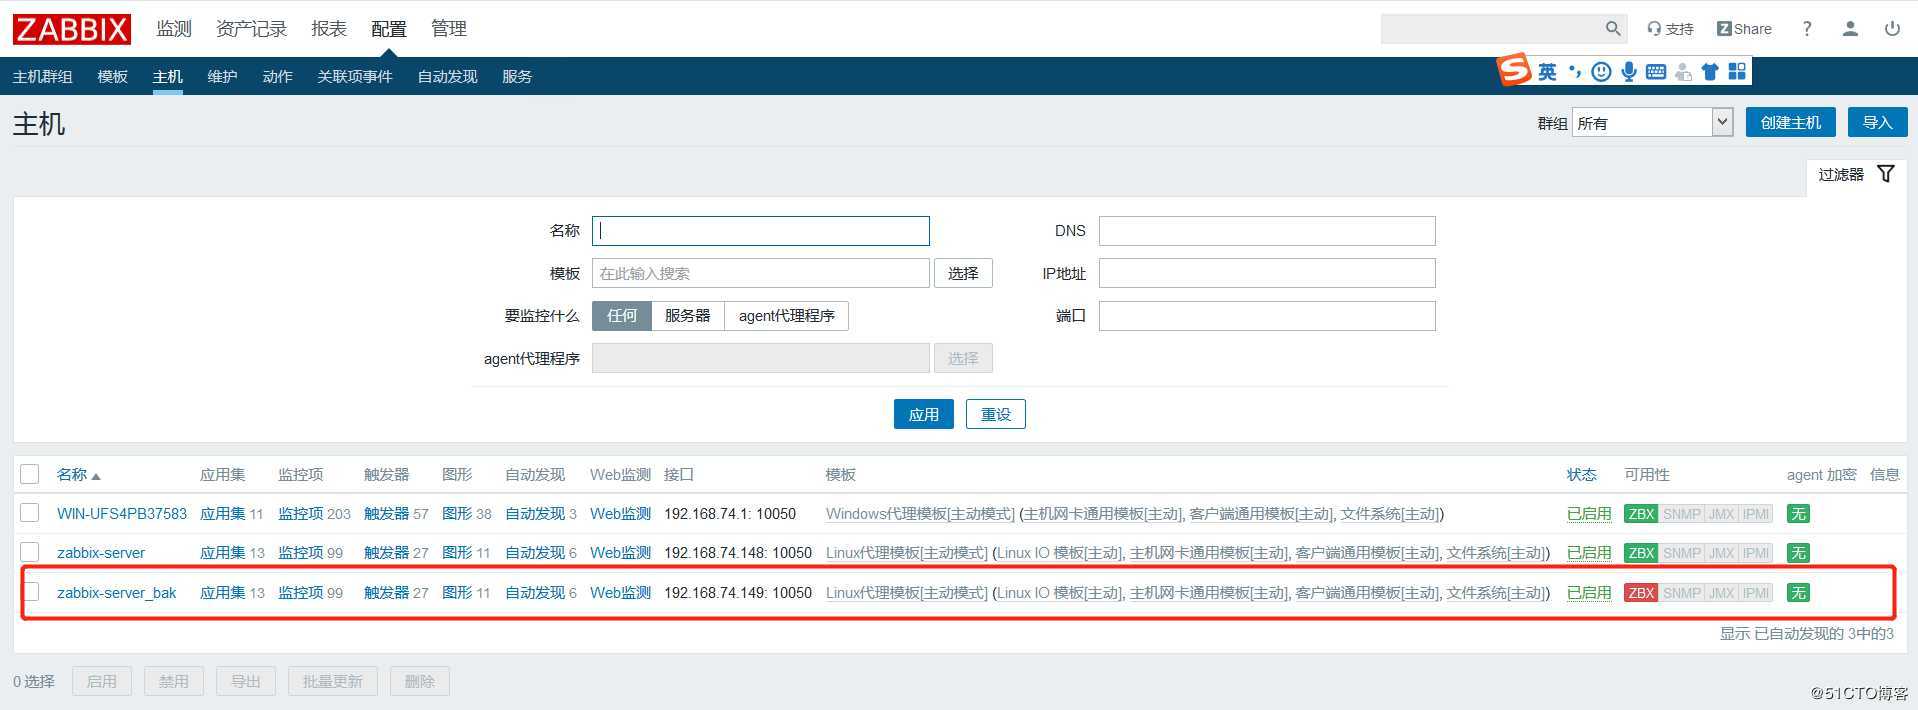Open the 支持 support link
The width and height of the screenshot is (1918, 710).
[x=1670, y=29]
